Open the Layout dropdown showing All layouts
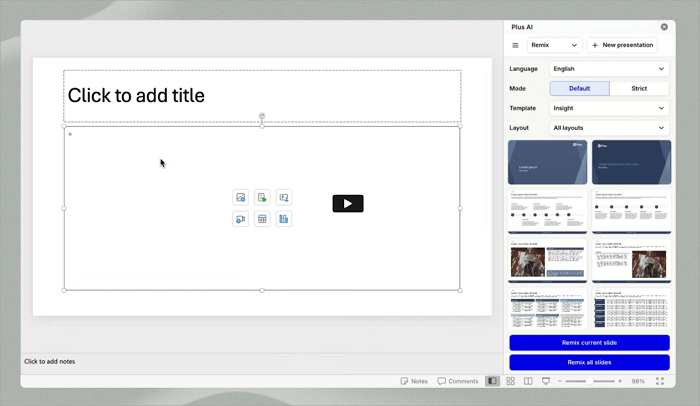 (x=609, y=128)
